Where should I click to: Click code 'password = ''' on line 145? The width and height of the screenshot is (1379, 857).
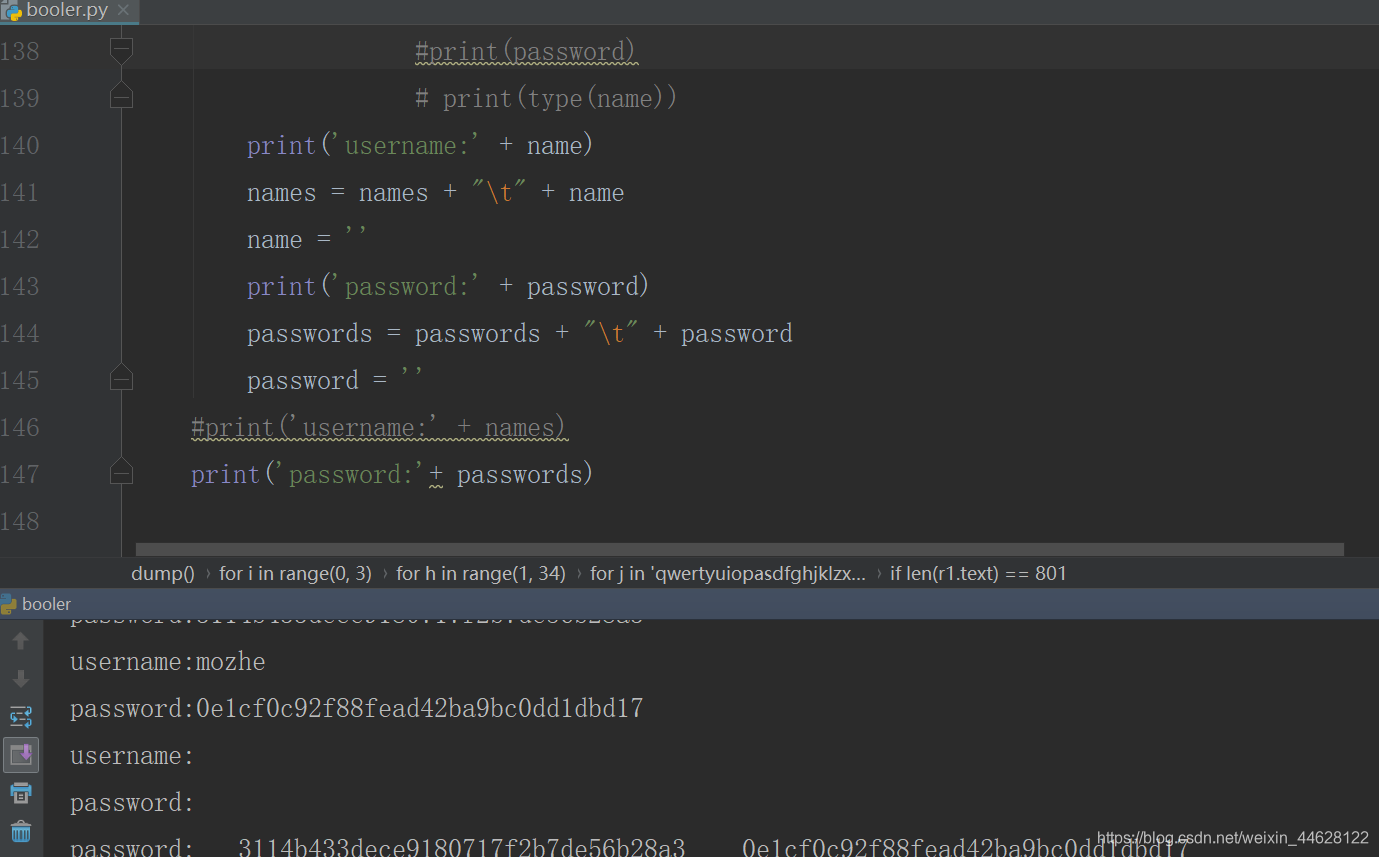click(x=335, y=381)
